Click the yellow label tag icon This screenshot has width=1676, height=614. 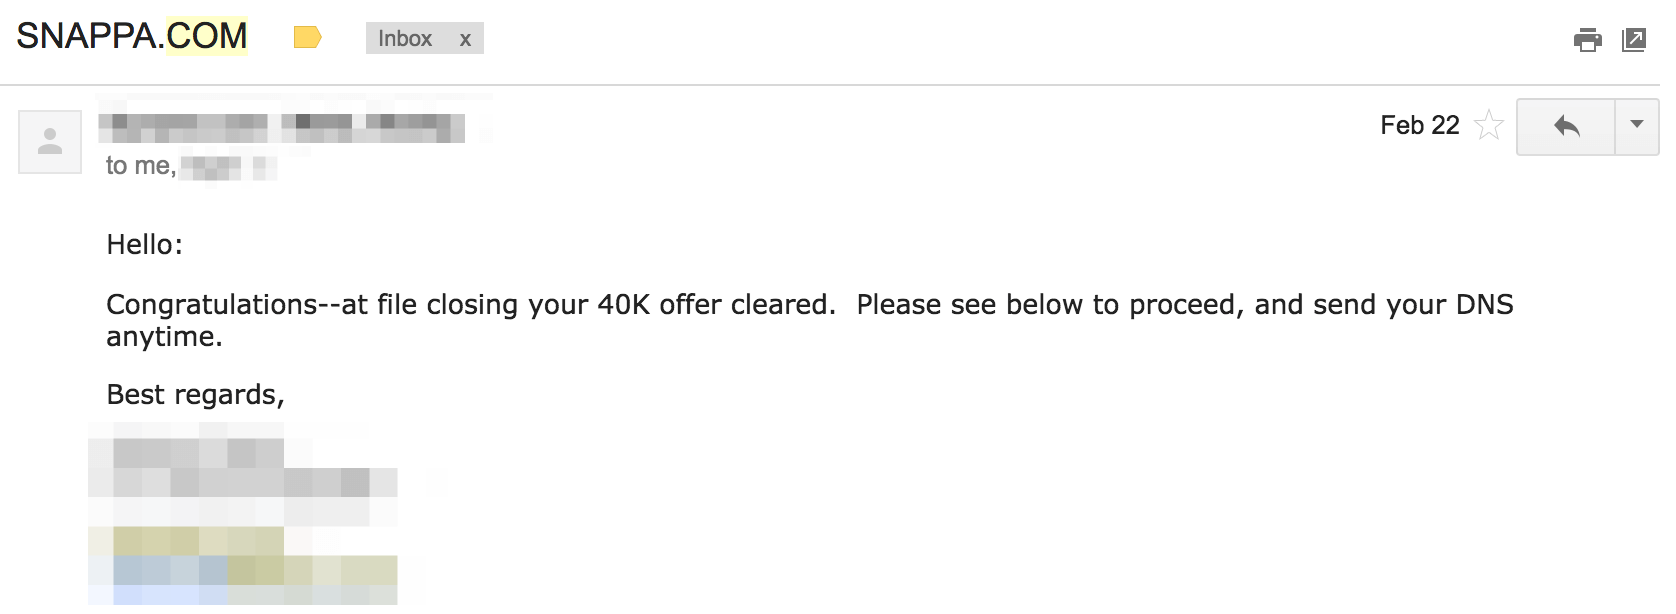(310, 36)
